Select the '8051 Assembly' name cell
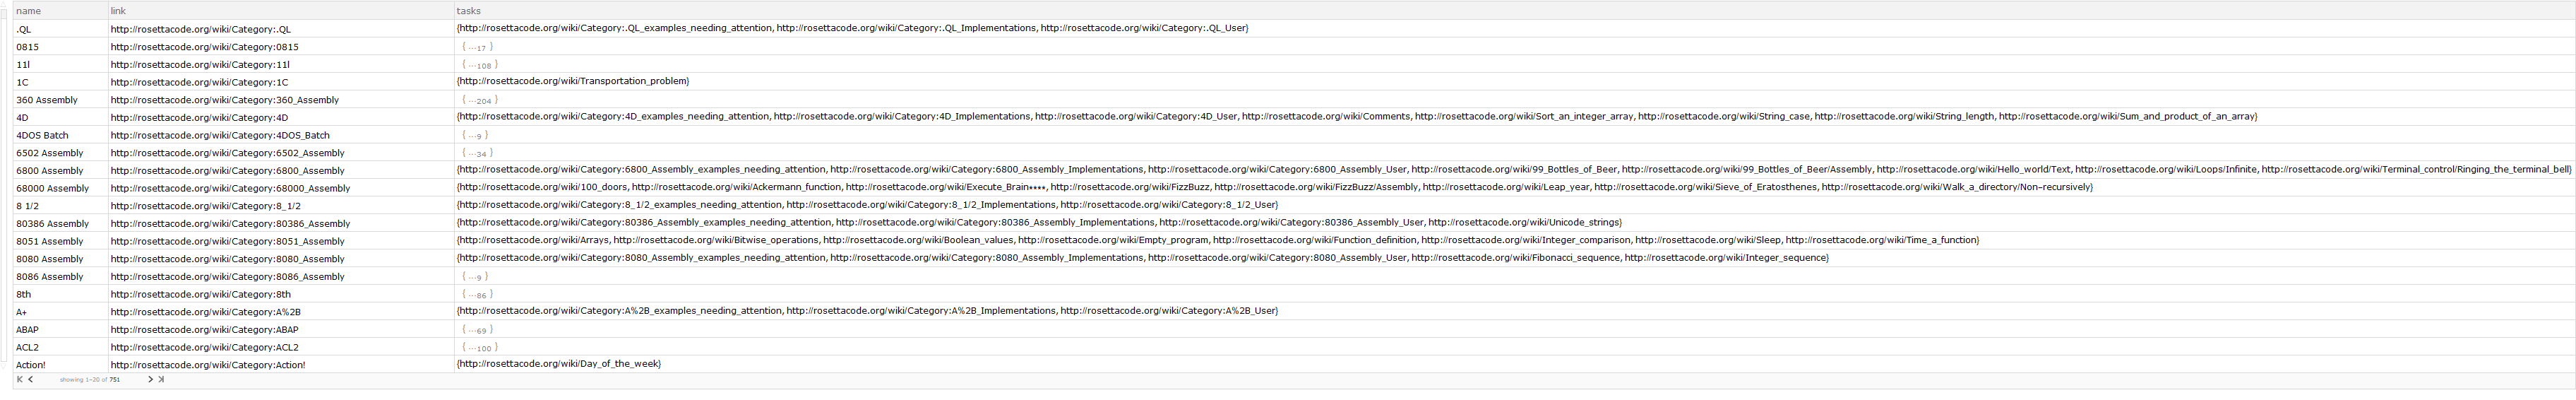This screenshot has height=400, width=2576. pos(60,241)
